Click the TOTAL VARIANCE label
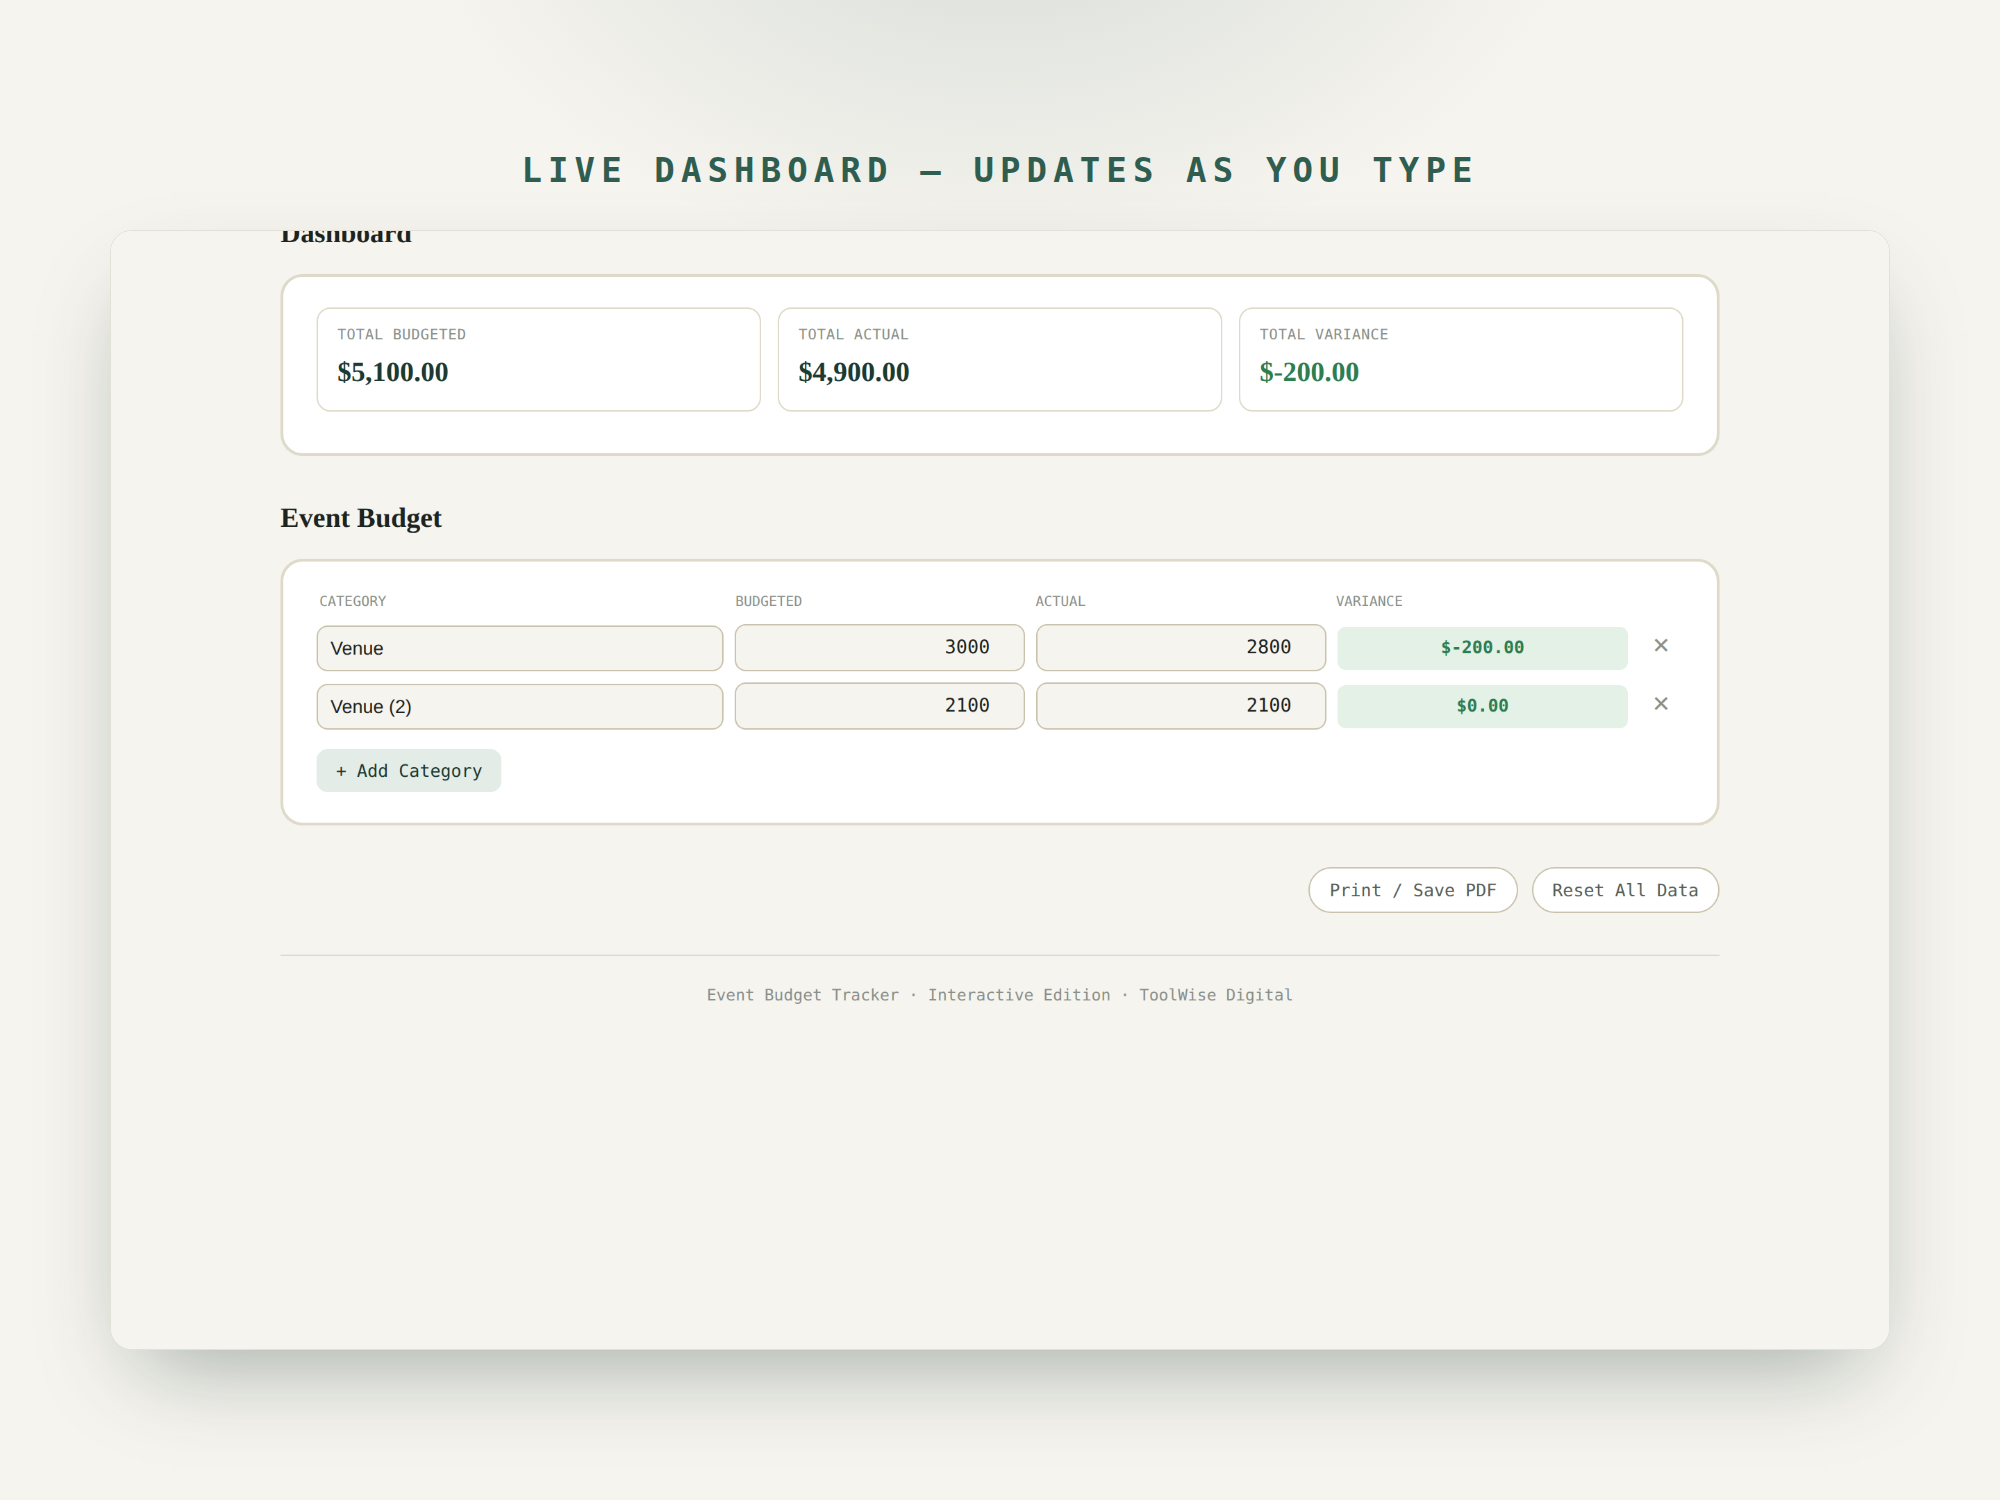The image size is (2000, 1500). click(1324, 334)
